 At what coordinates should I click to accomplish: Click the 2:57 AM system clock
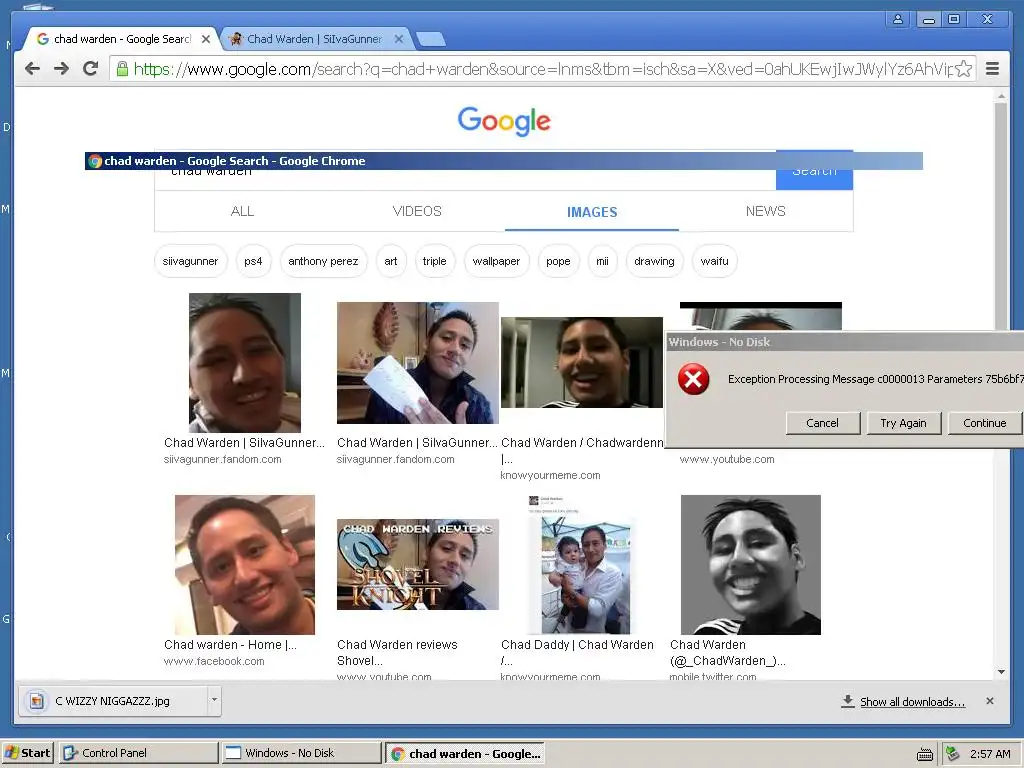(x=990, y=754)
